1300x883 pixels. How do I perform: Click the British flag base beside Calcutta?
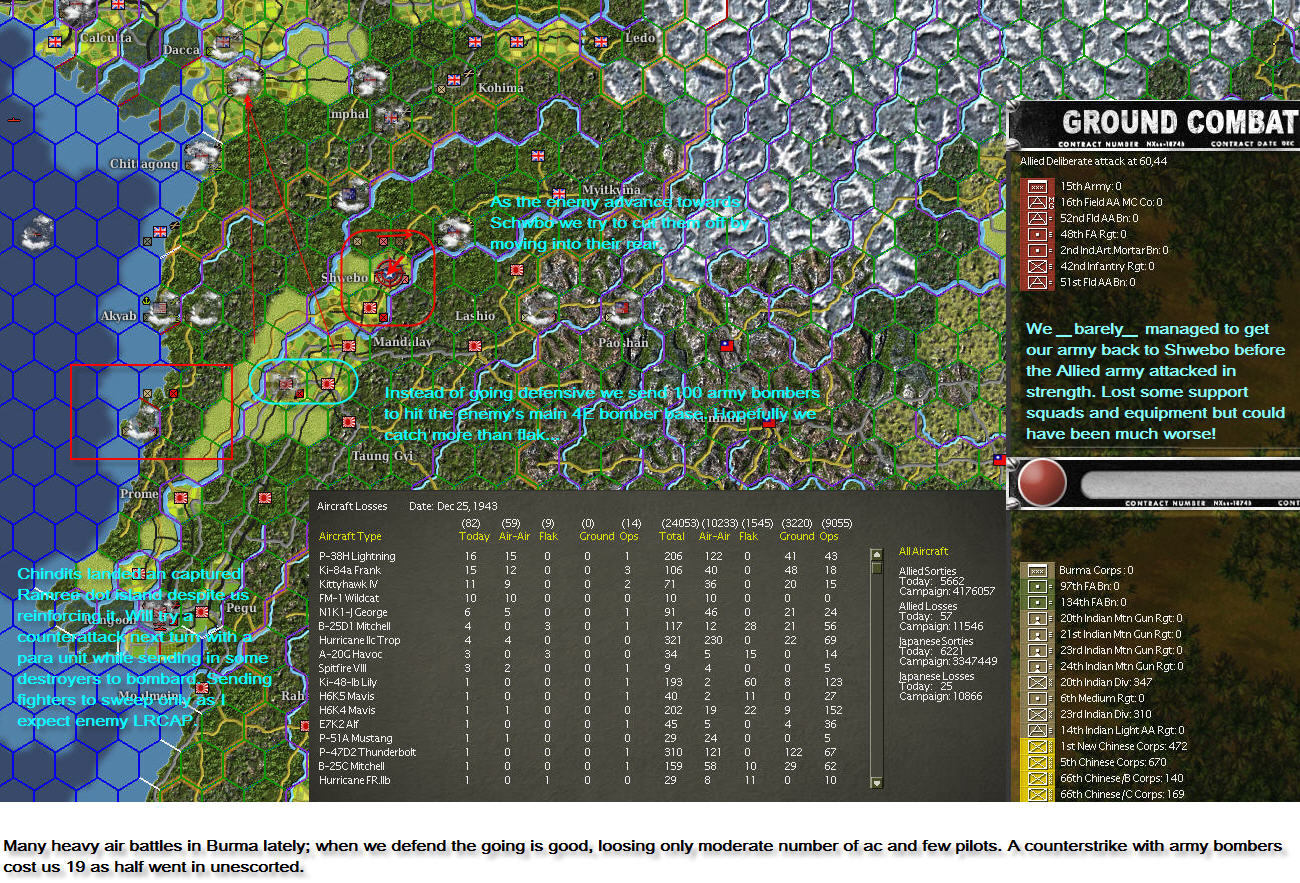tap(55, 42)
